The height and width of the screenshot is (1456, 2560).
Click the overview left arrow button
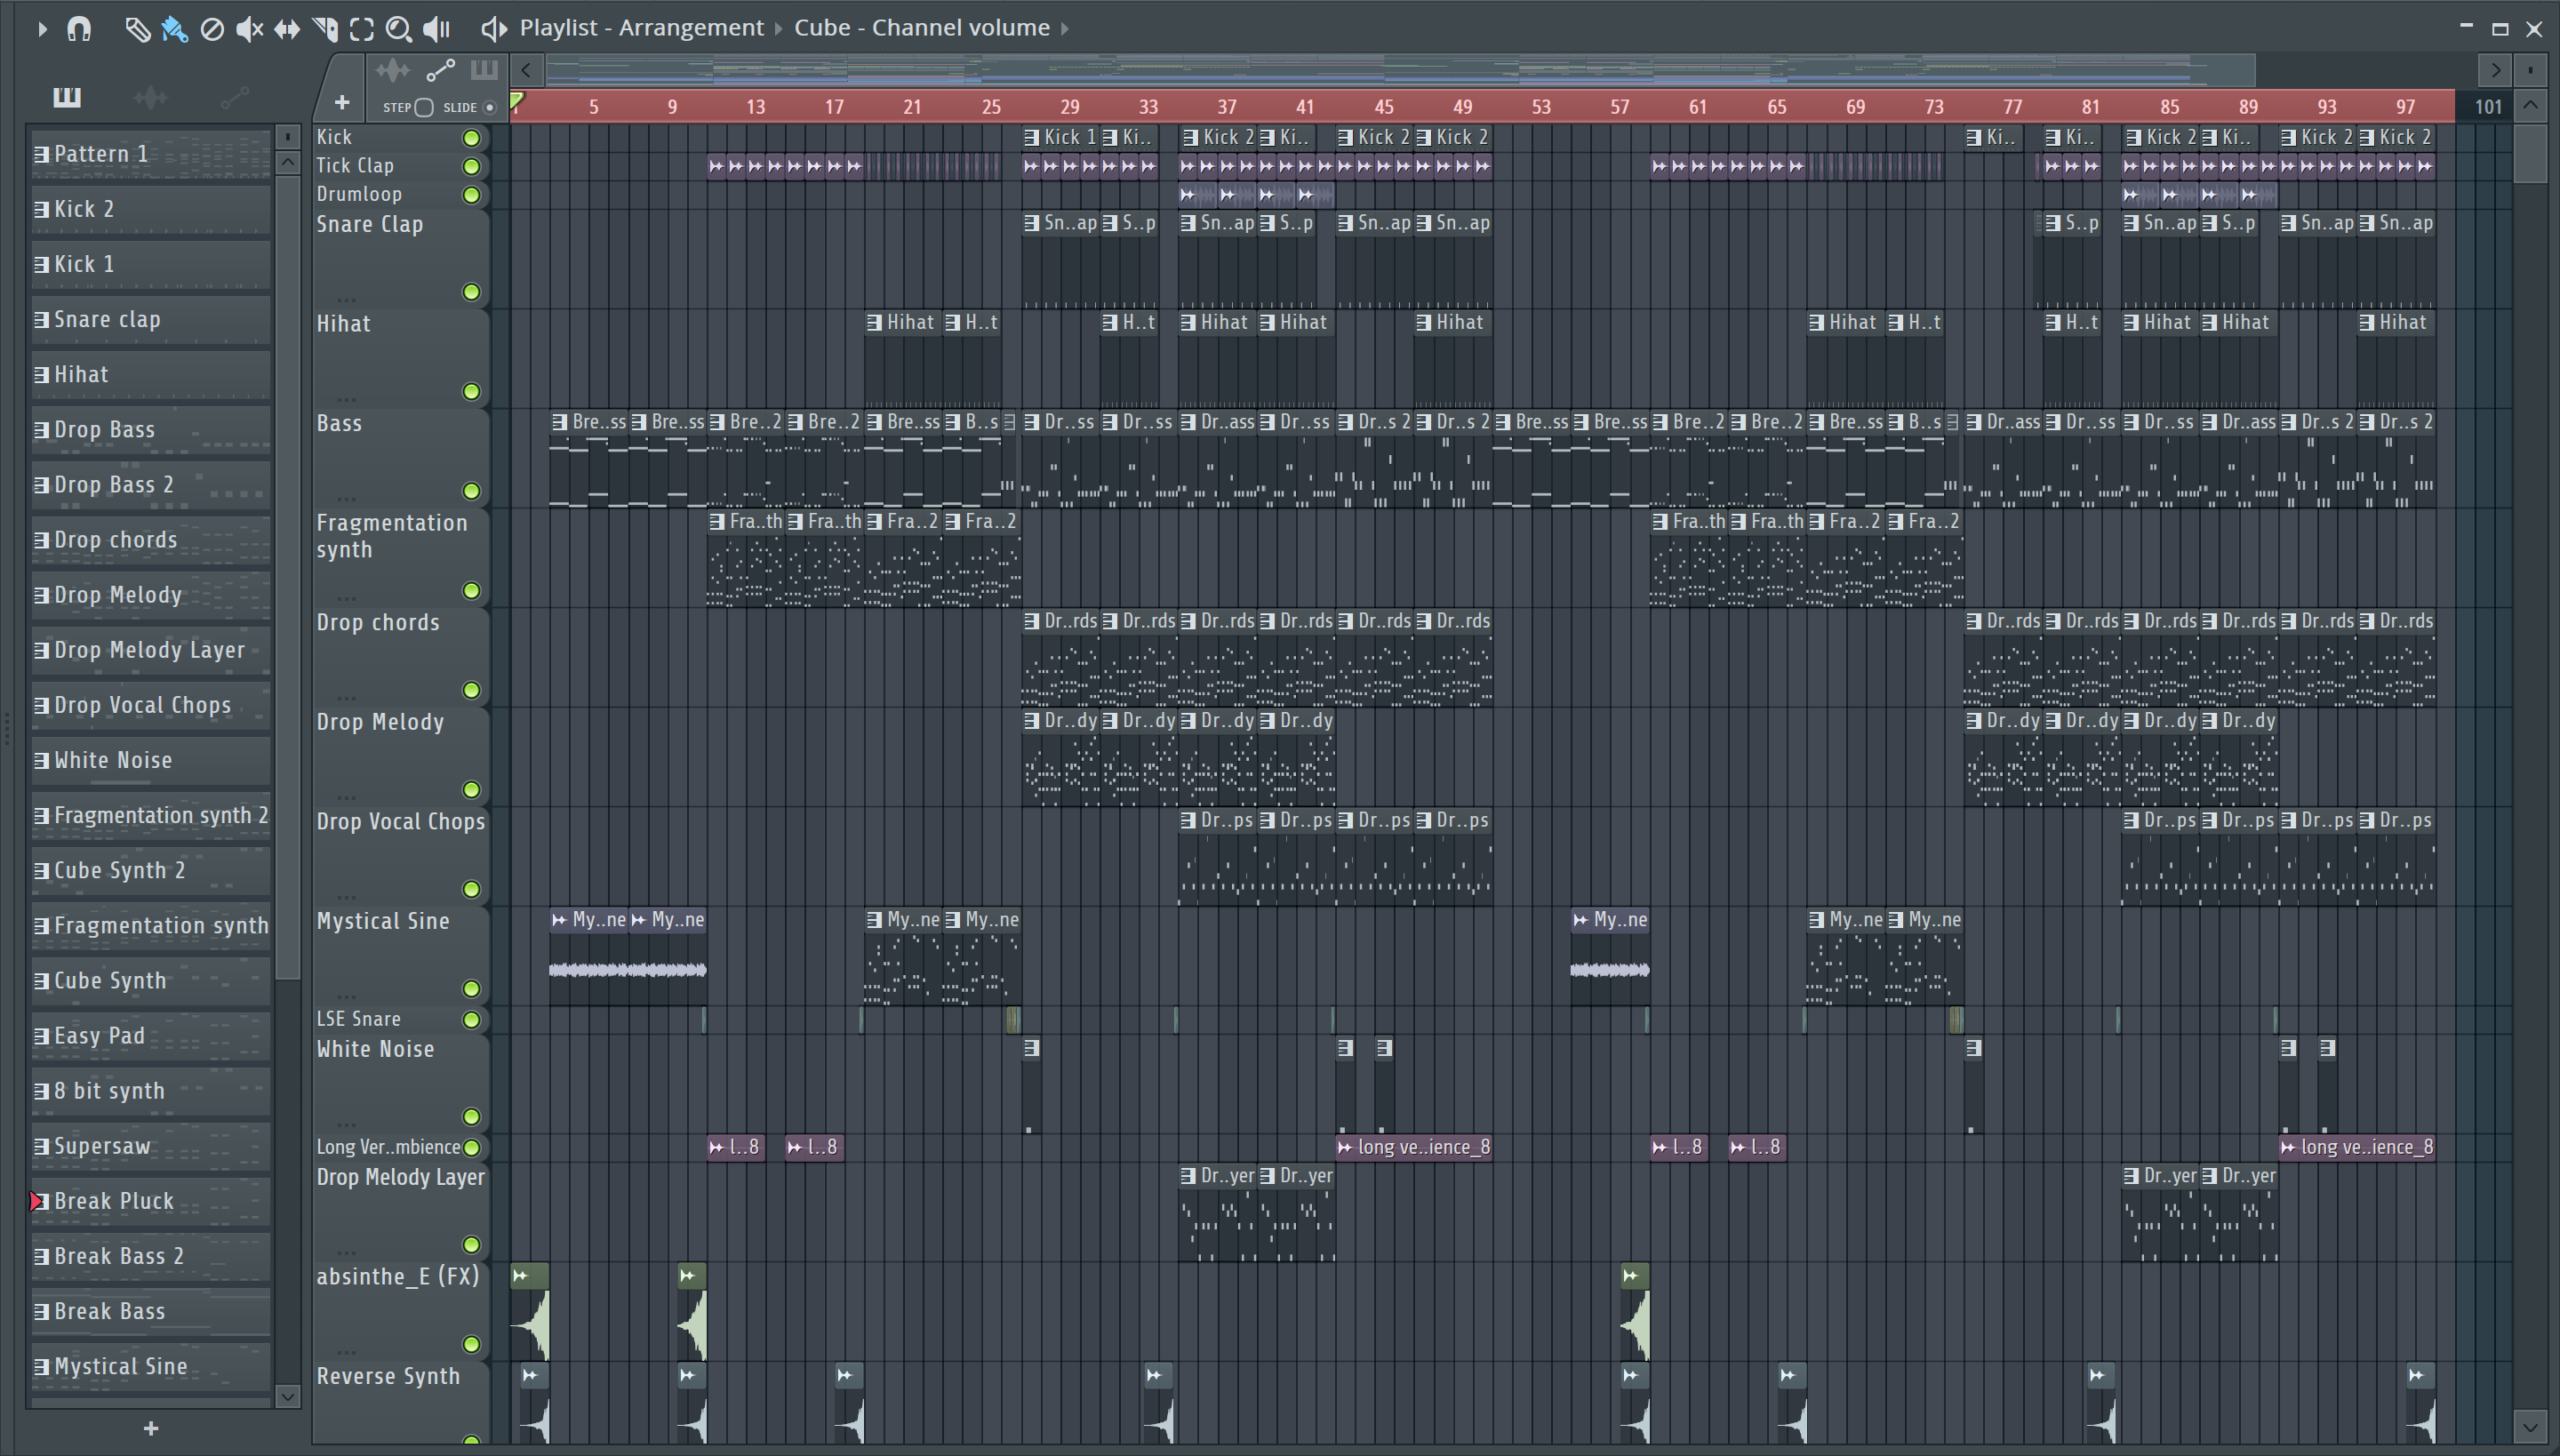pos(526,70)
